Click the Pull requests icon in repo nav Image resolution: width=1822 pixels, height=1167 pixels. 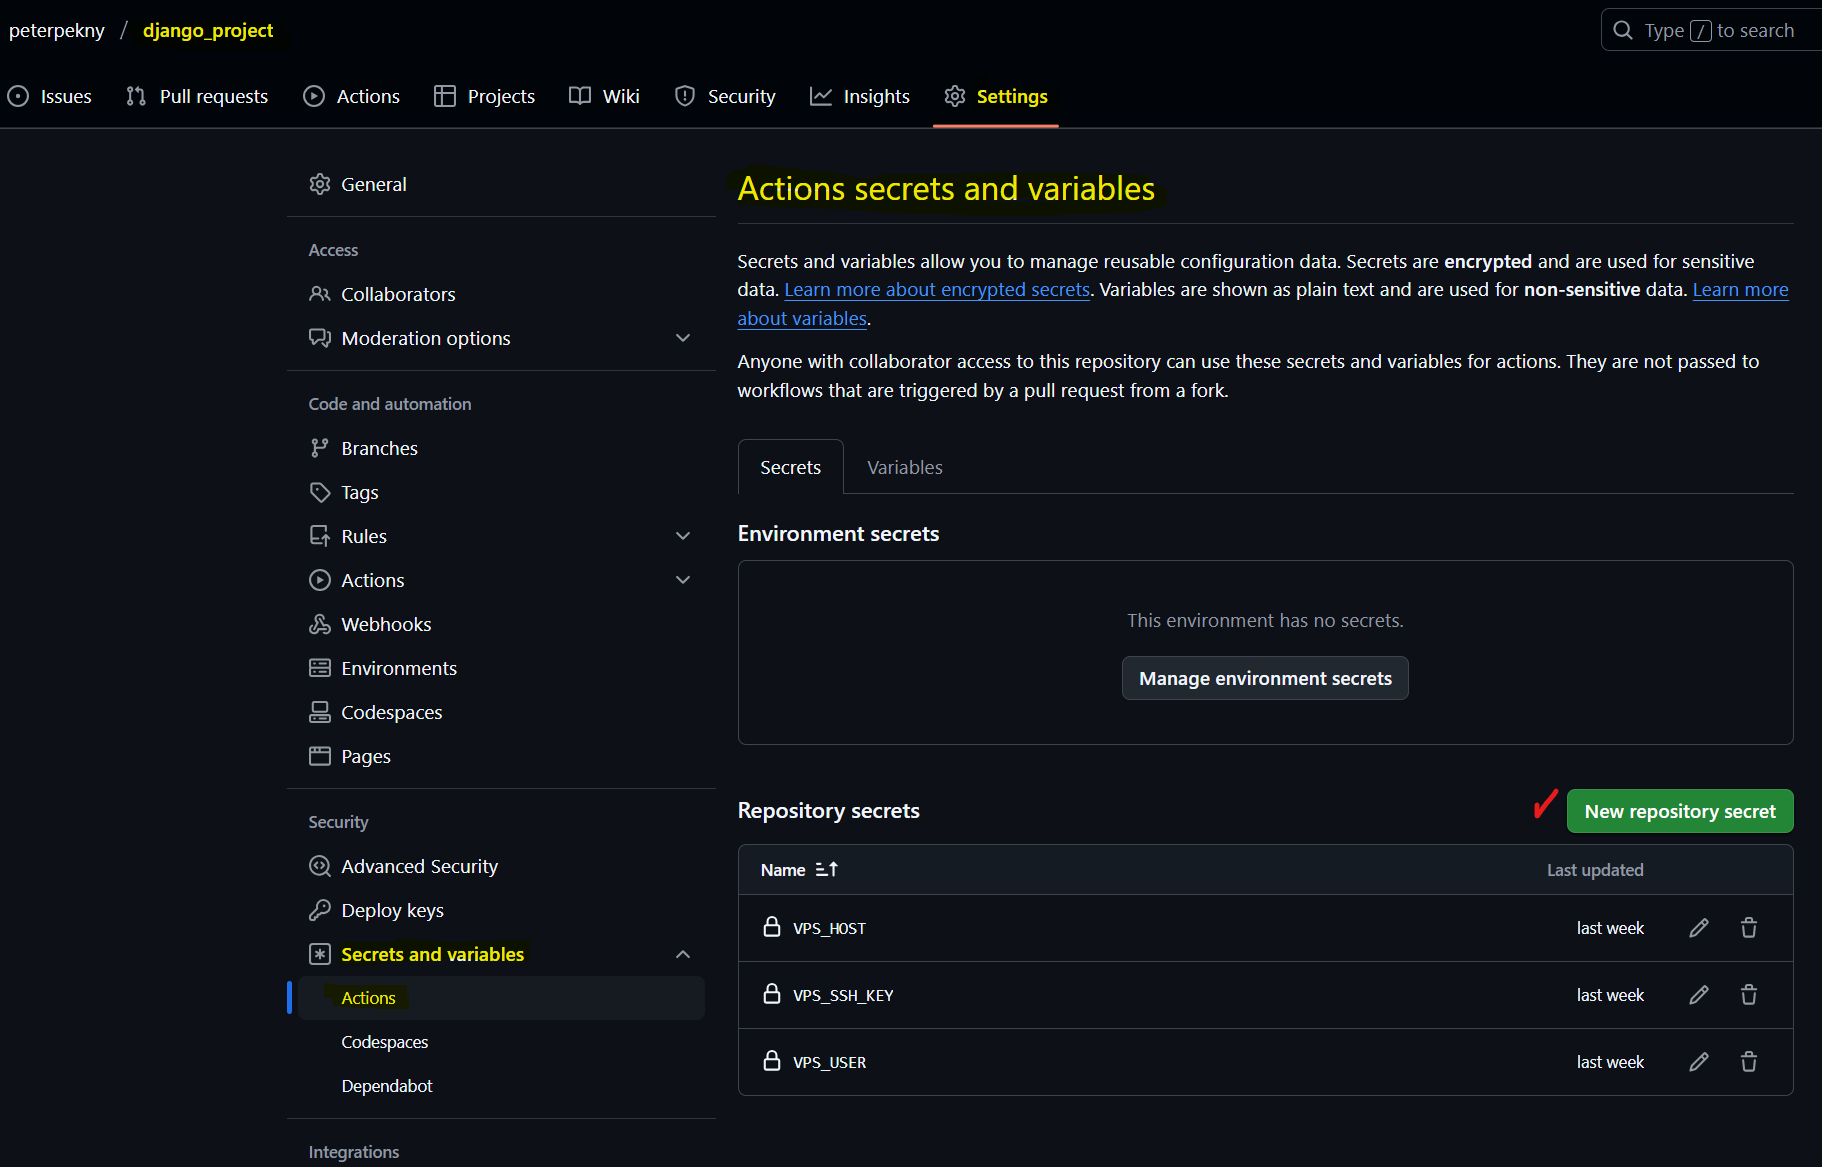(x=136, y=96)
